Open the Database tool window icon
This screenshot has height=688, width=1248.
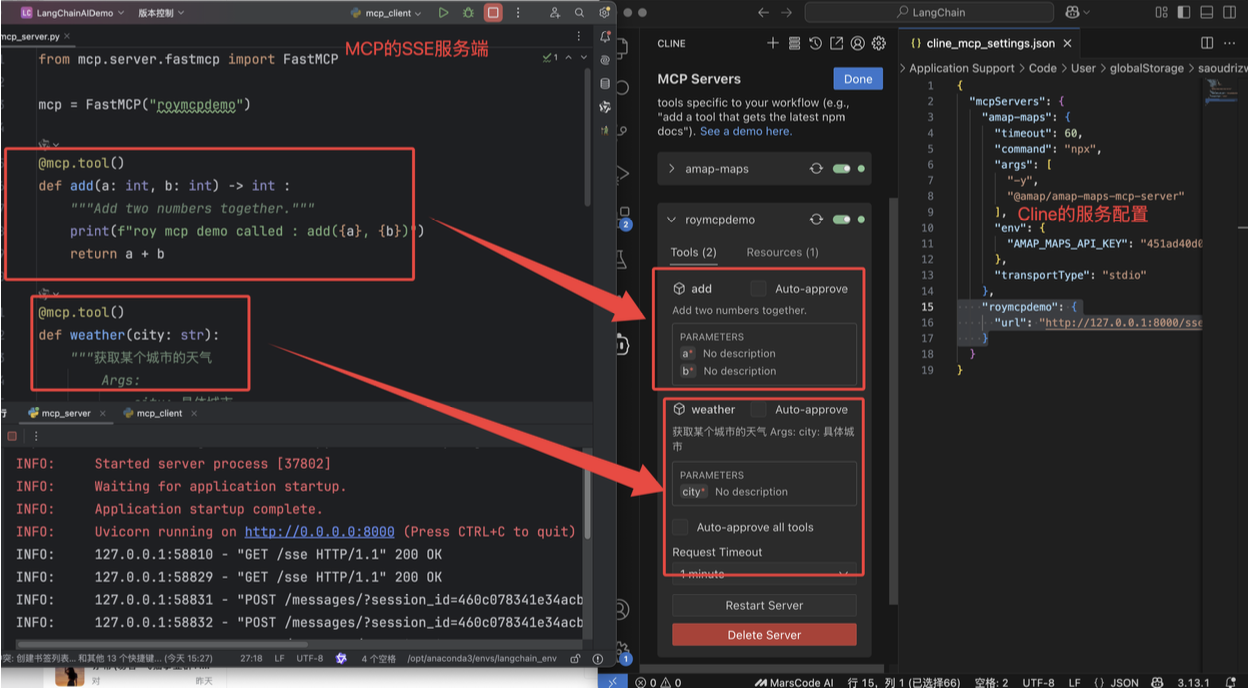coord(605,83)
